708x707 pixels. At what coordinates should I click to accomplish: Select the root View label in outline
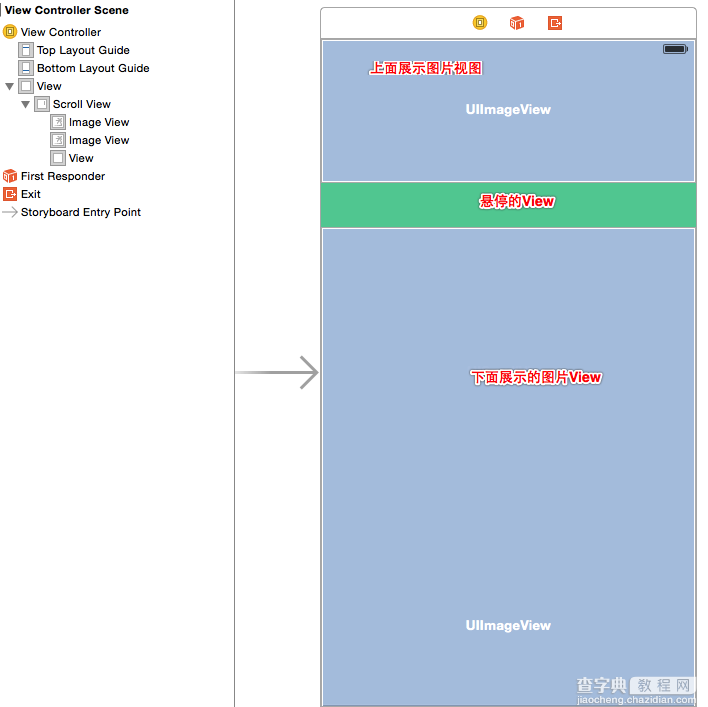coord(49,86)
